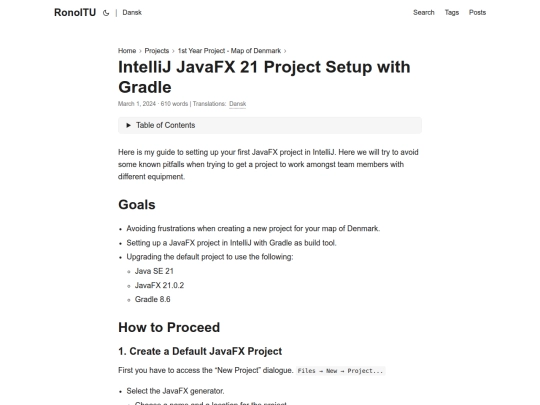
Task: Open the Dansk translation link under title
Action: [x=237, y=104]
